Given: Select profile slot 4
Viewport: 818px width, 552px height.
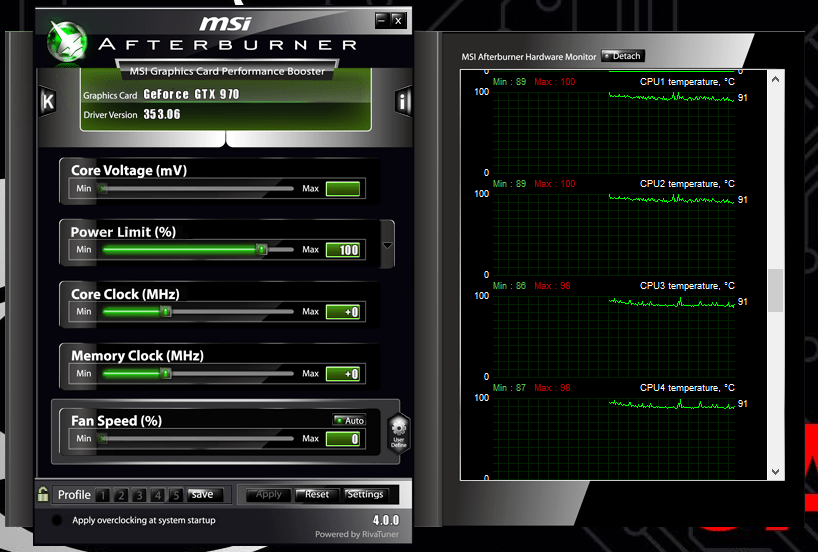Looking at the screenshot, I should (x=157, y=495).
